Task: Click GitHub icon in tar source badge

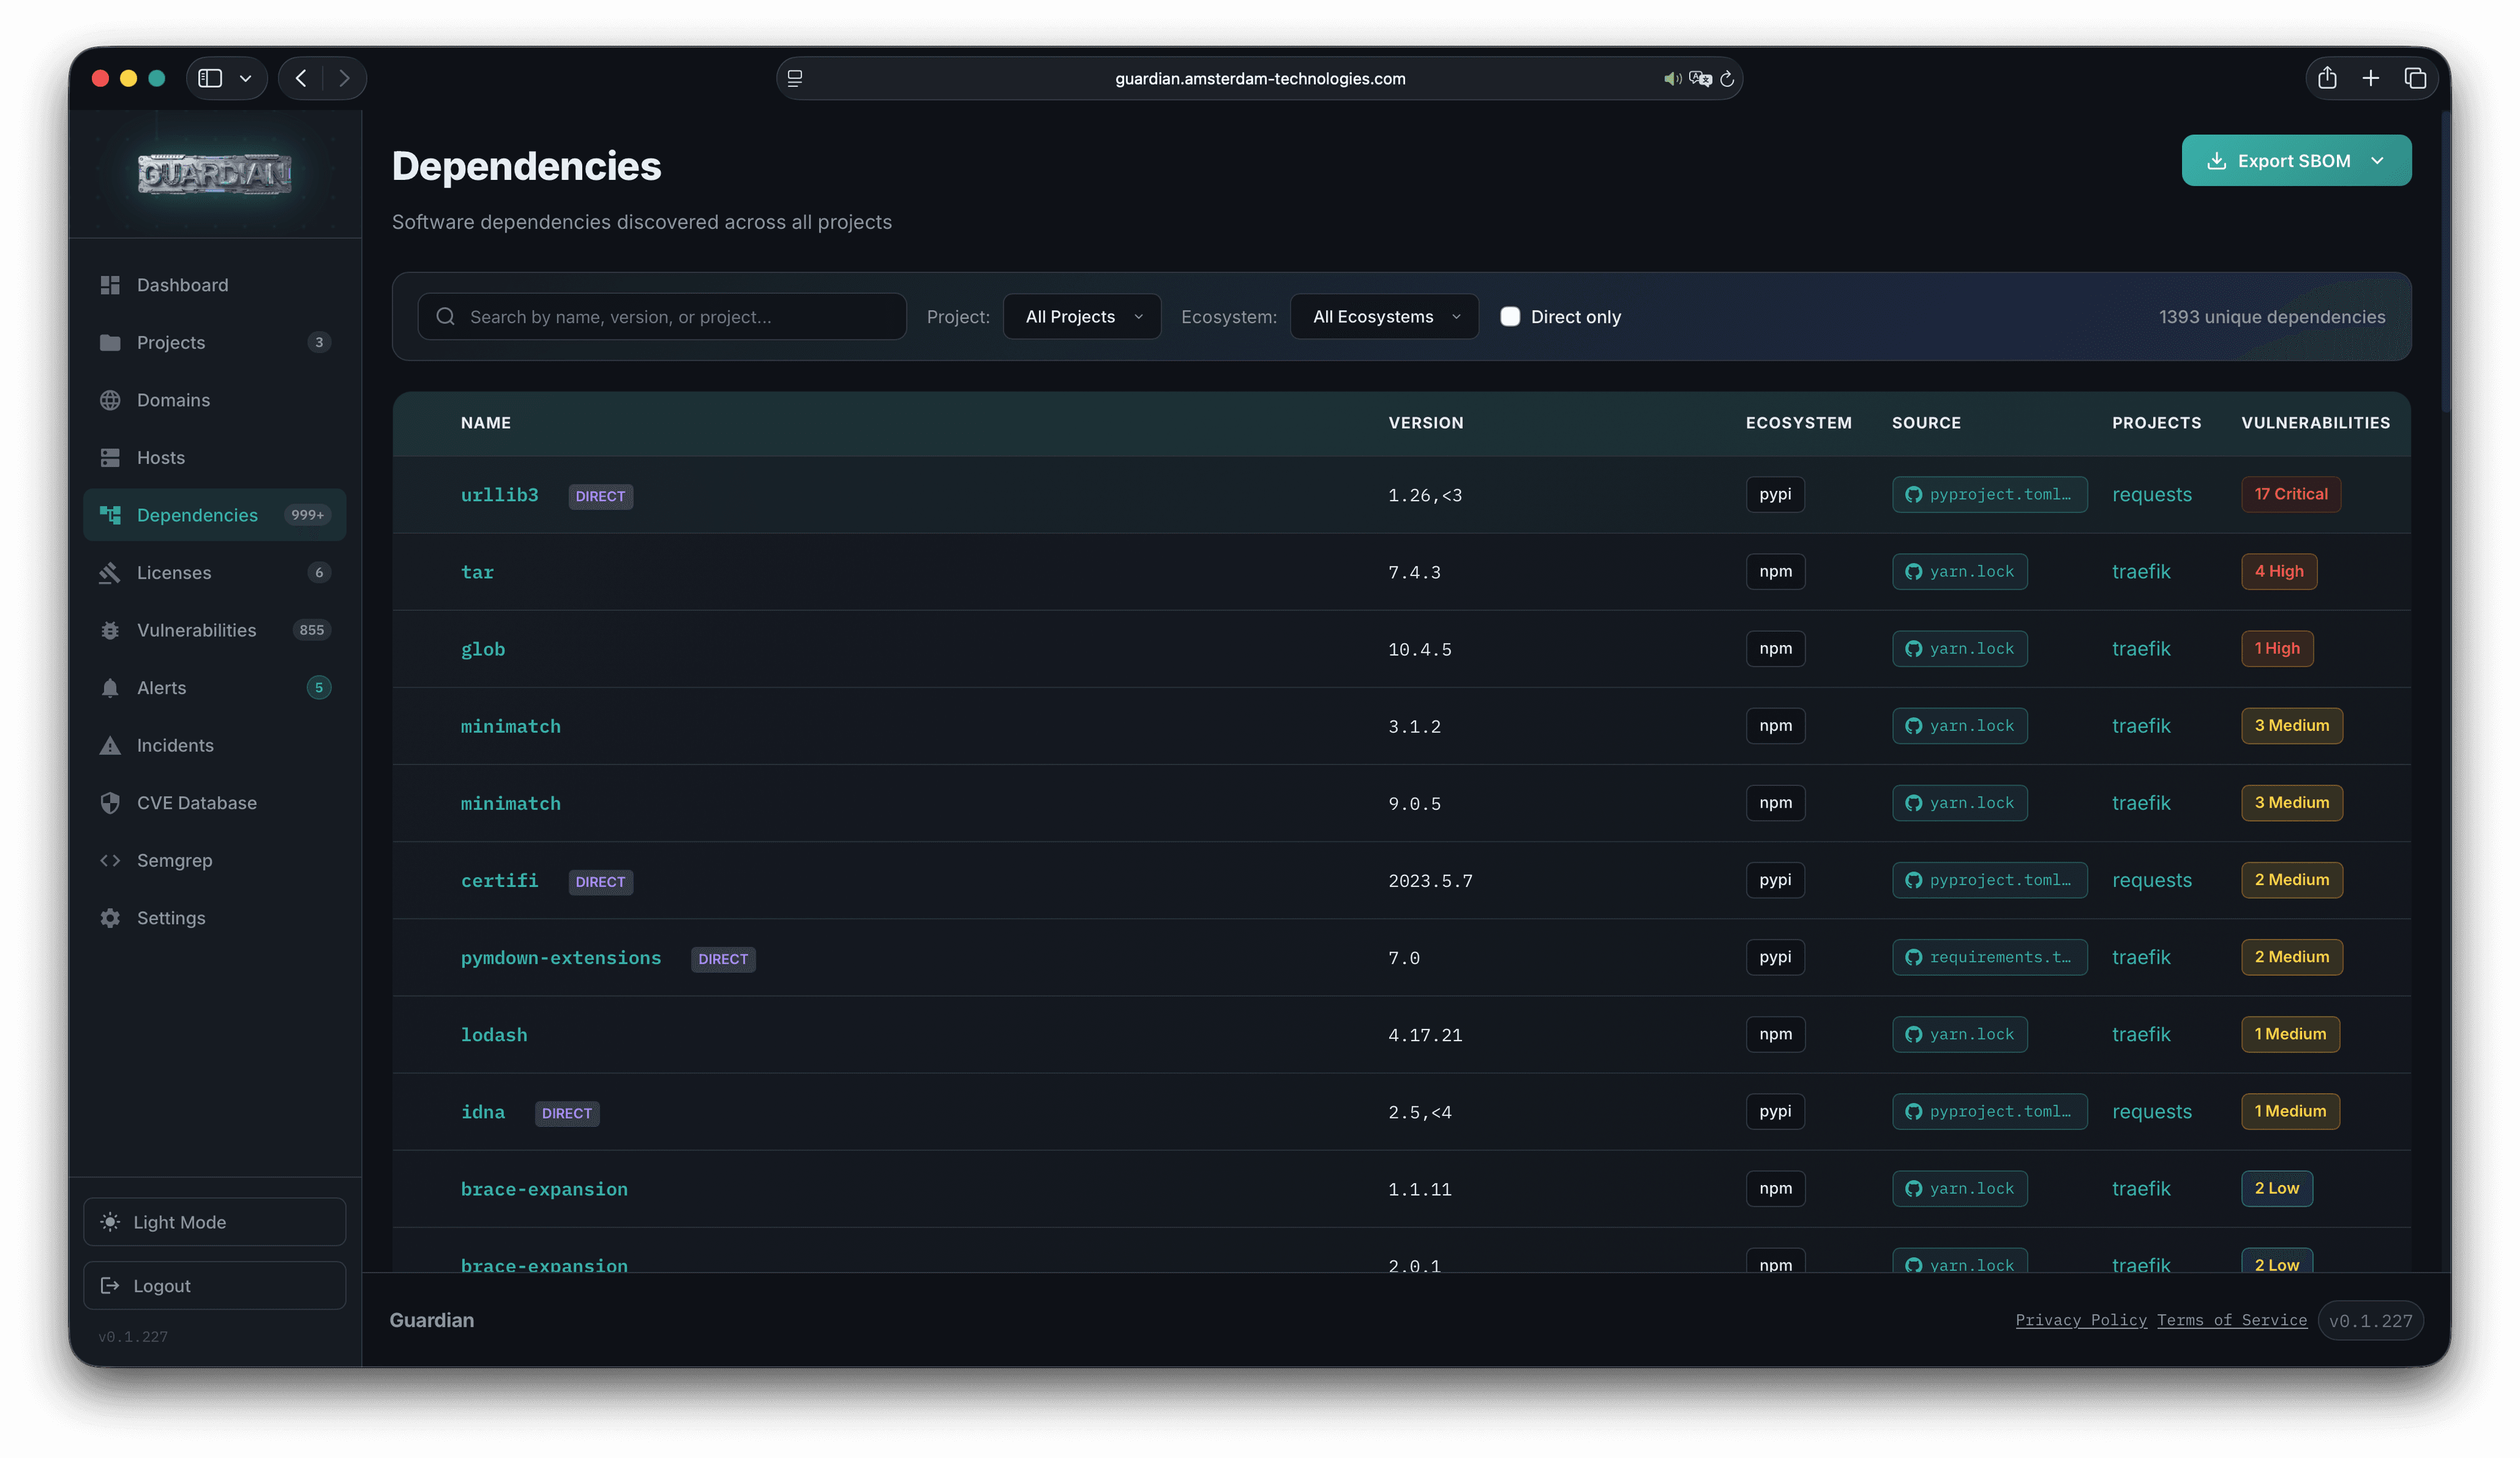Action: pos(1913,572)
